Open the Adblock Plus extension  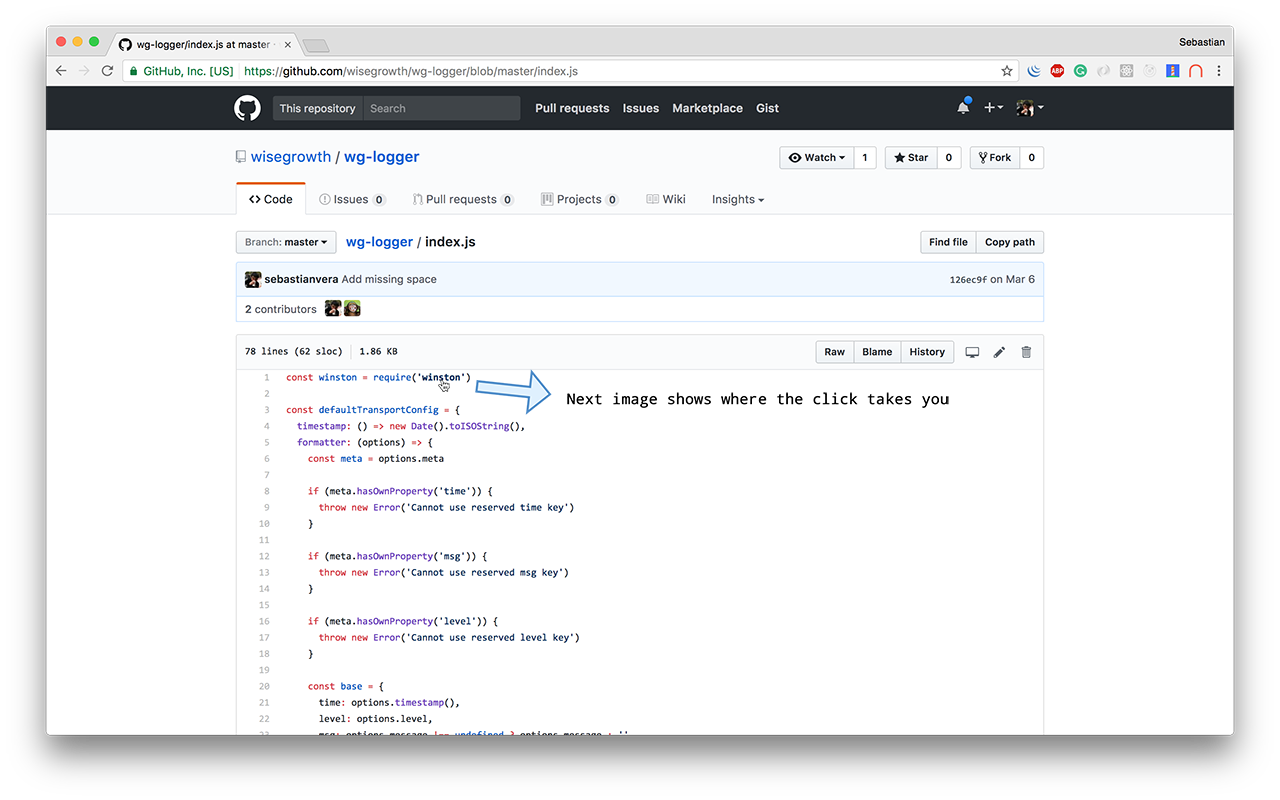coord(1057,71)
